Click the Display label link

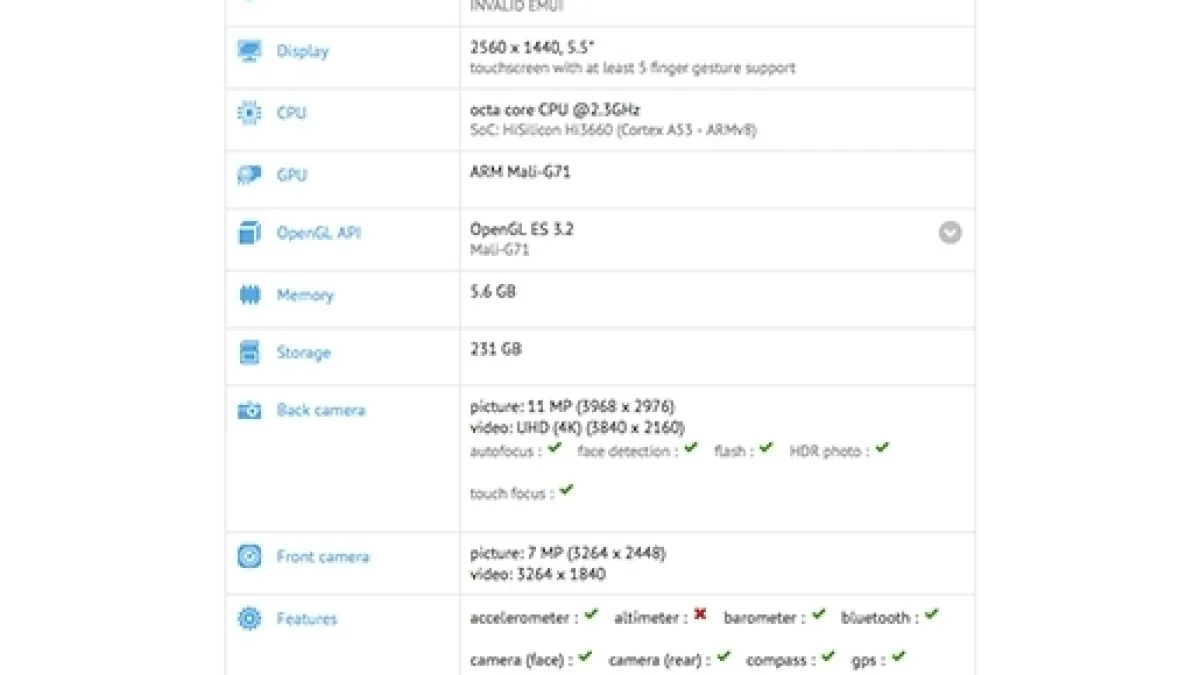[302, 51]
